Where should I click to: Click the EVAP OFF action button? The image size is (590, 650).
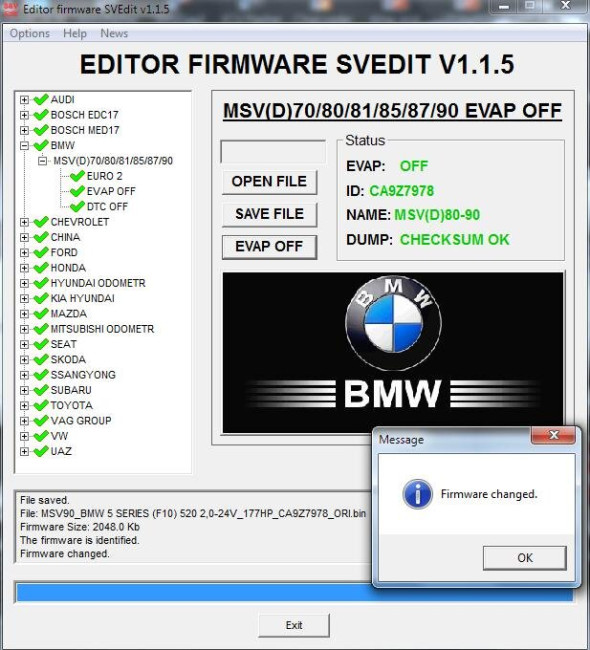[x=270, y=247]
